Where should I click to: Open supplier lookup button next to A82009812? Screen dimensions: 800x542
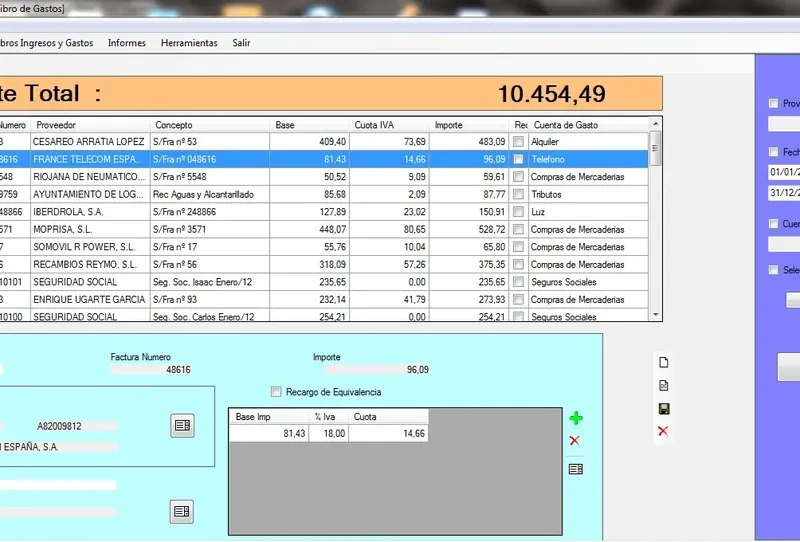(x=182, y=425)
